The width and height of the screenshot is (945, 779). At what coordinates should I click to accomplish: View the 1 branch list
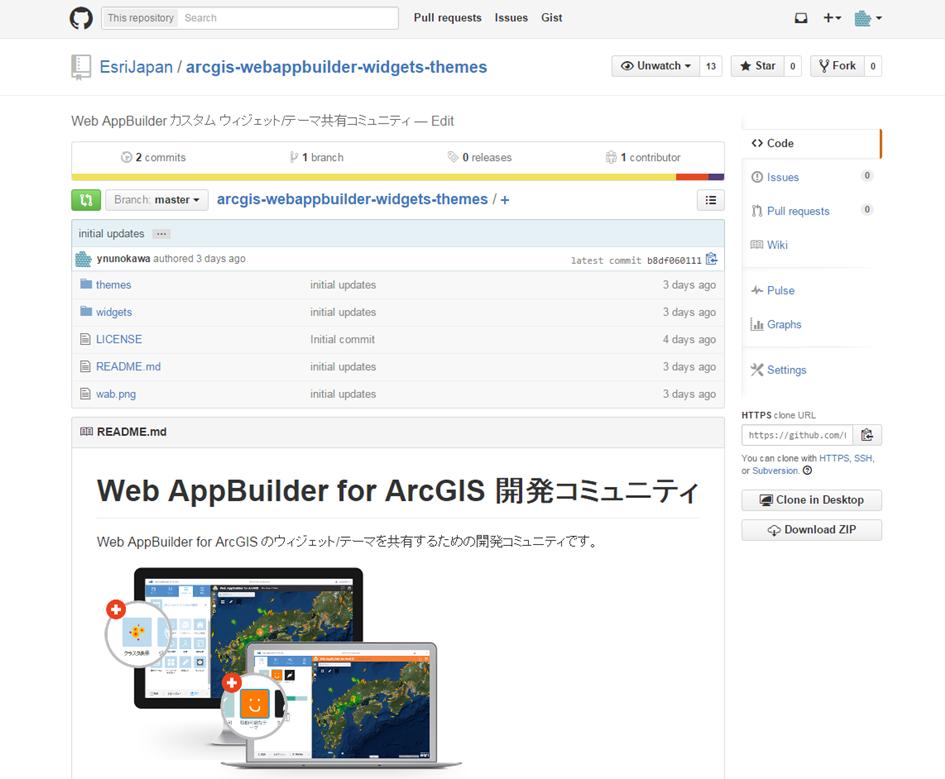tap(316, 157)
